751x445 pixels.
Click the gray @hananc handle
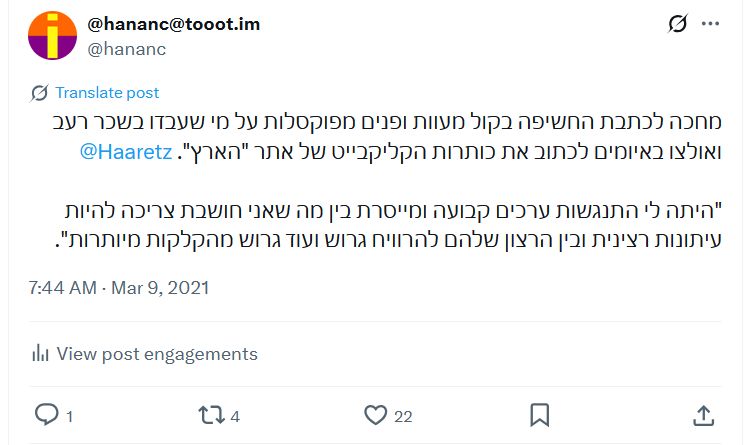127,47
